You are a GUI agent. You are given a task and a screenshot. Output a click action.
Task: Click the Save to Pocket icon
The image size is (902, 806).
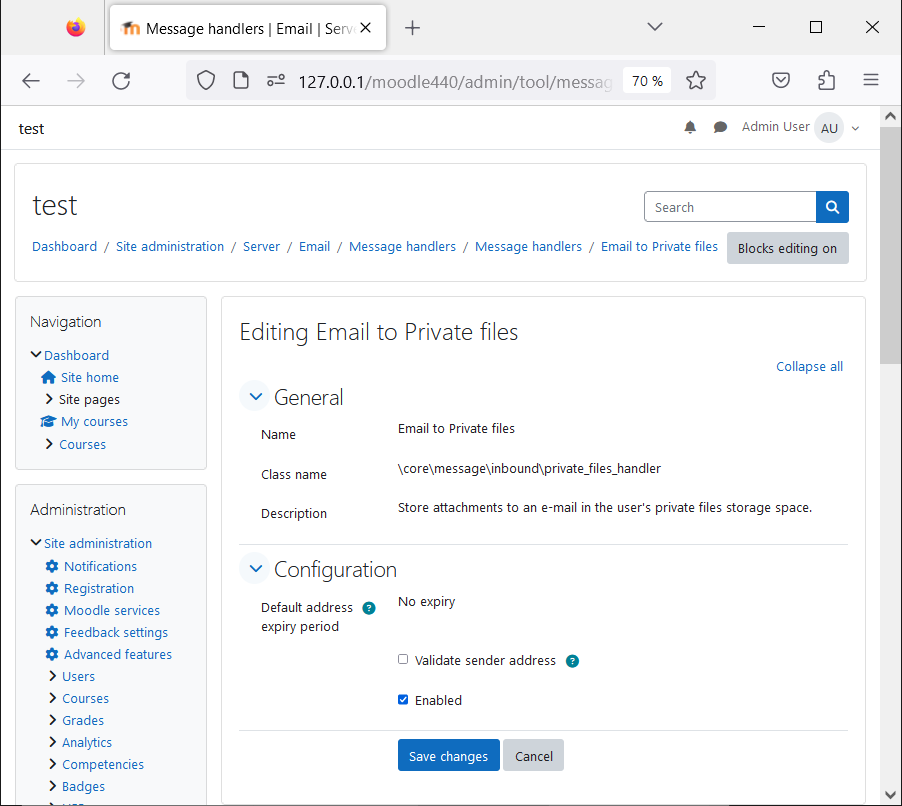click(781, 81)
